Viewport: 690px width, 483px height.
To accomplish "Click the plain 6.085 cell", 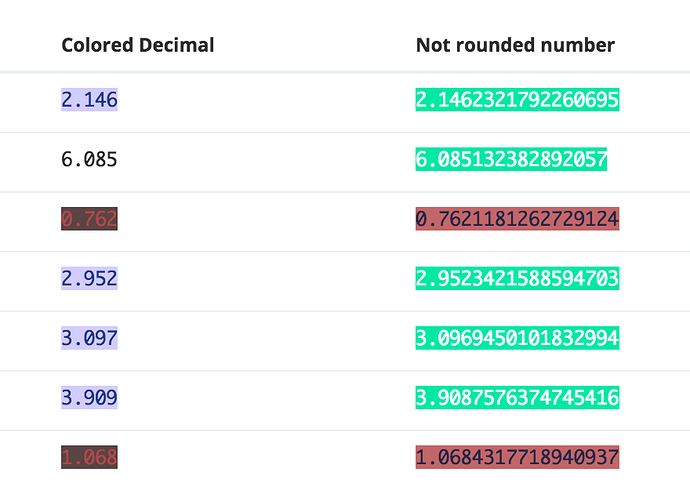I will 89,159.
